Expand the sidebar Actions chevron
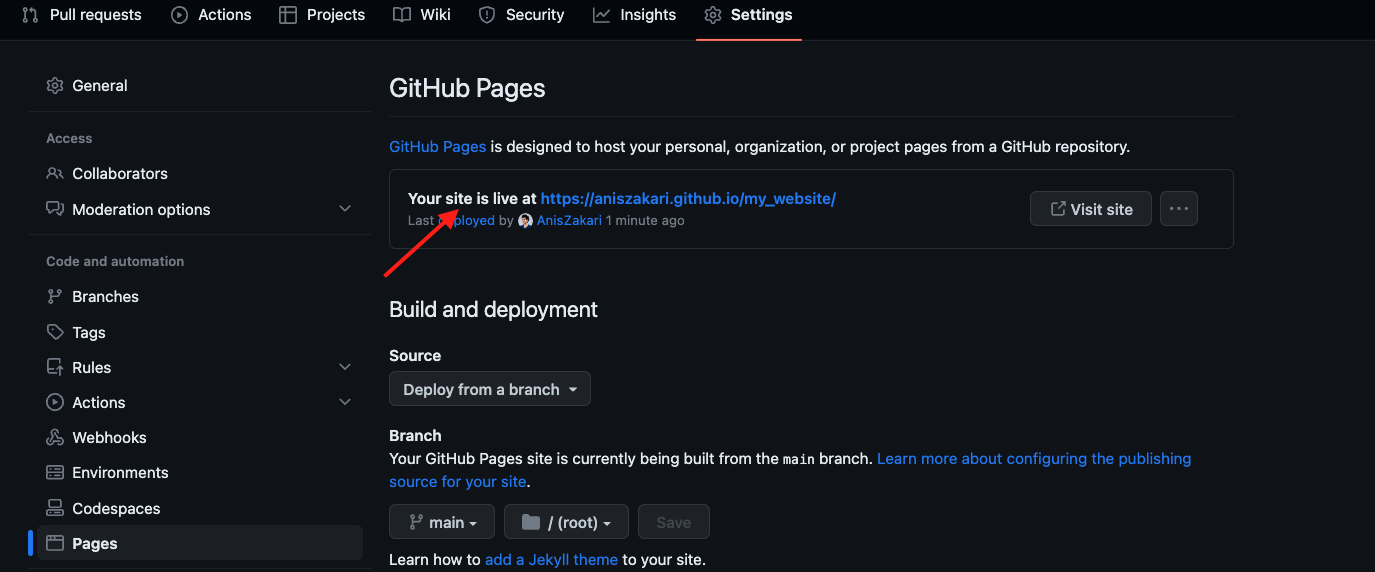Viewport: 1375px width, 572px height. coord(345,403)
